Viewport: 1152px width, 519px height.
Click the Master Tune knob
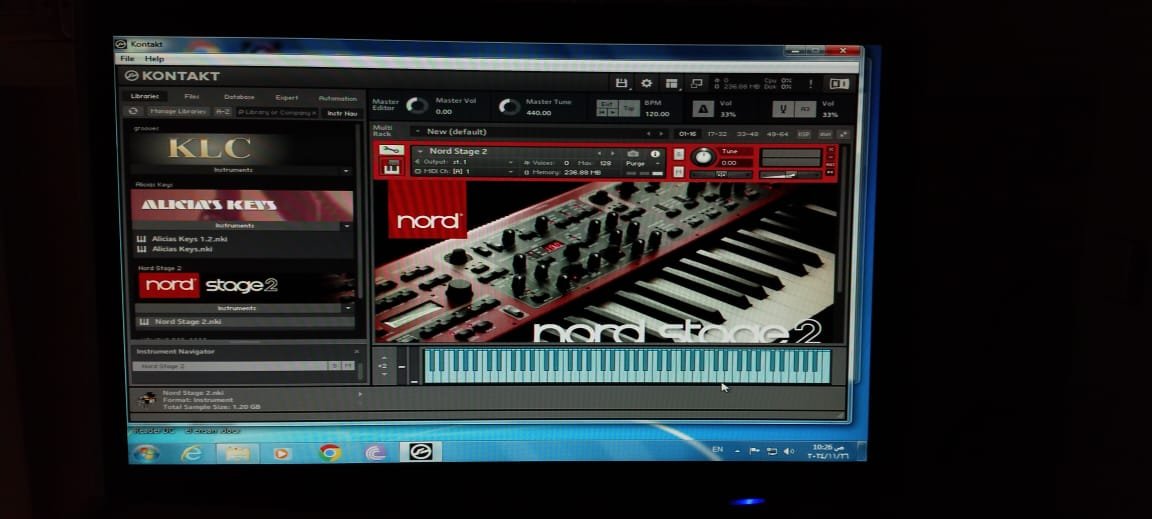point(509,107)
